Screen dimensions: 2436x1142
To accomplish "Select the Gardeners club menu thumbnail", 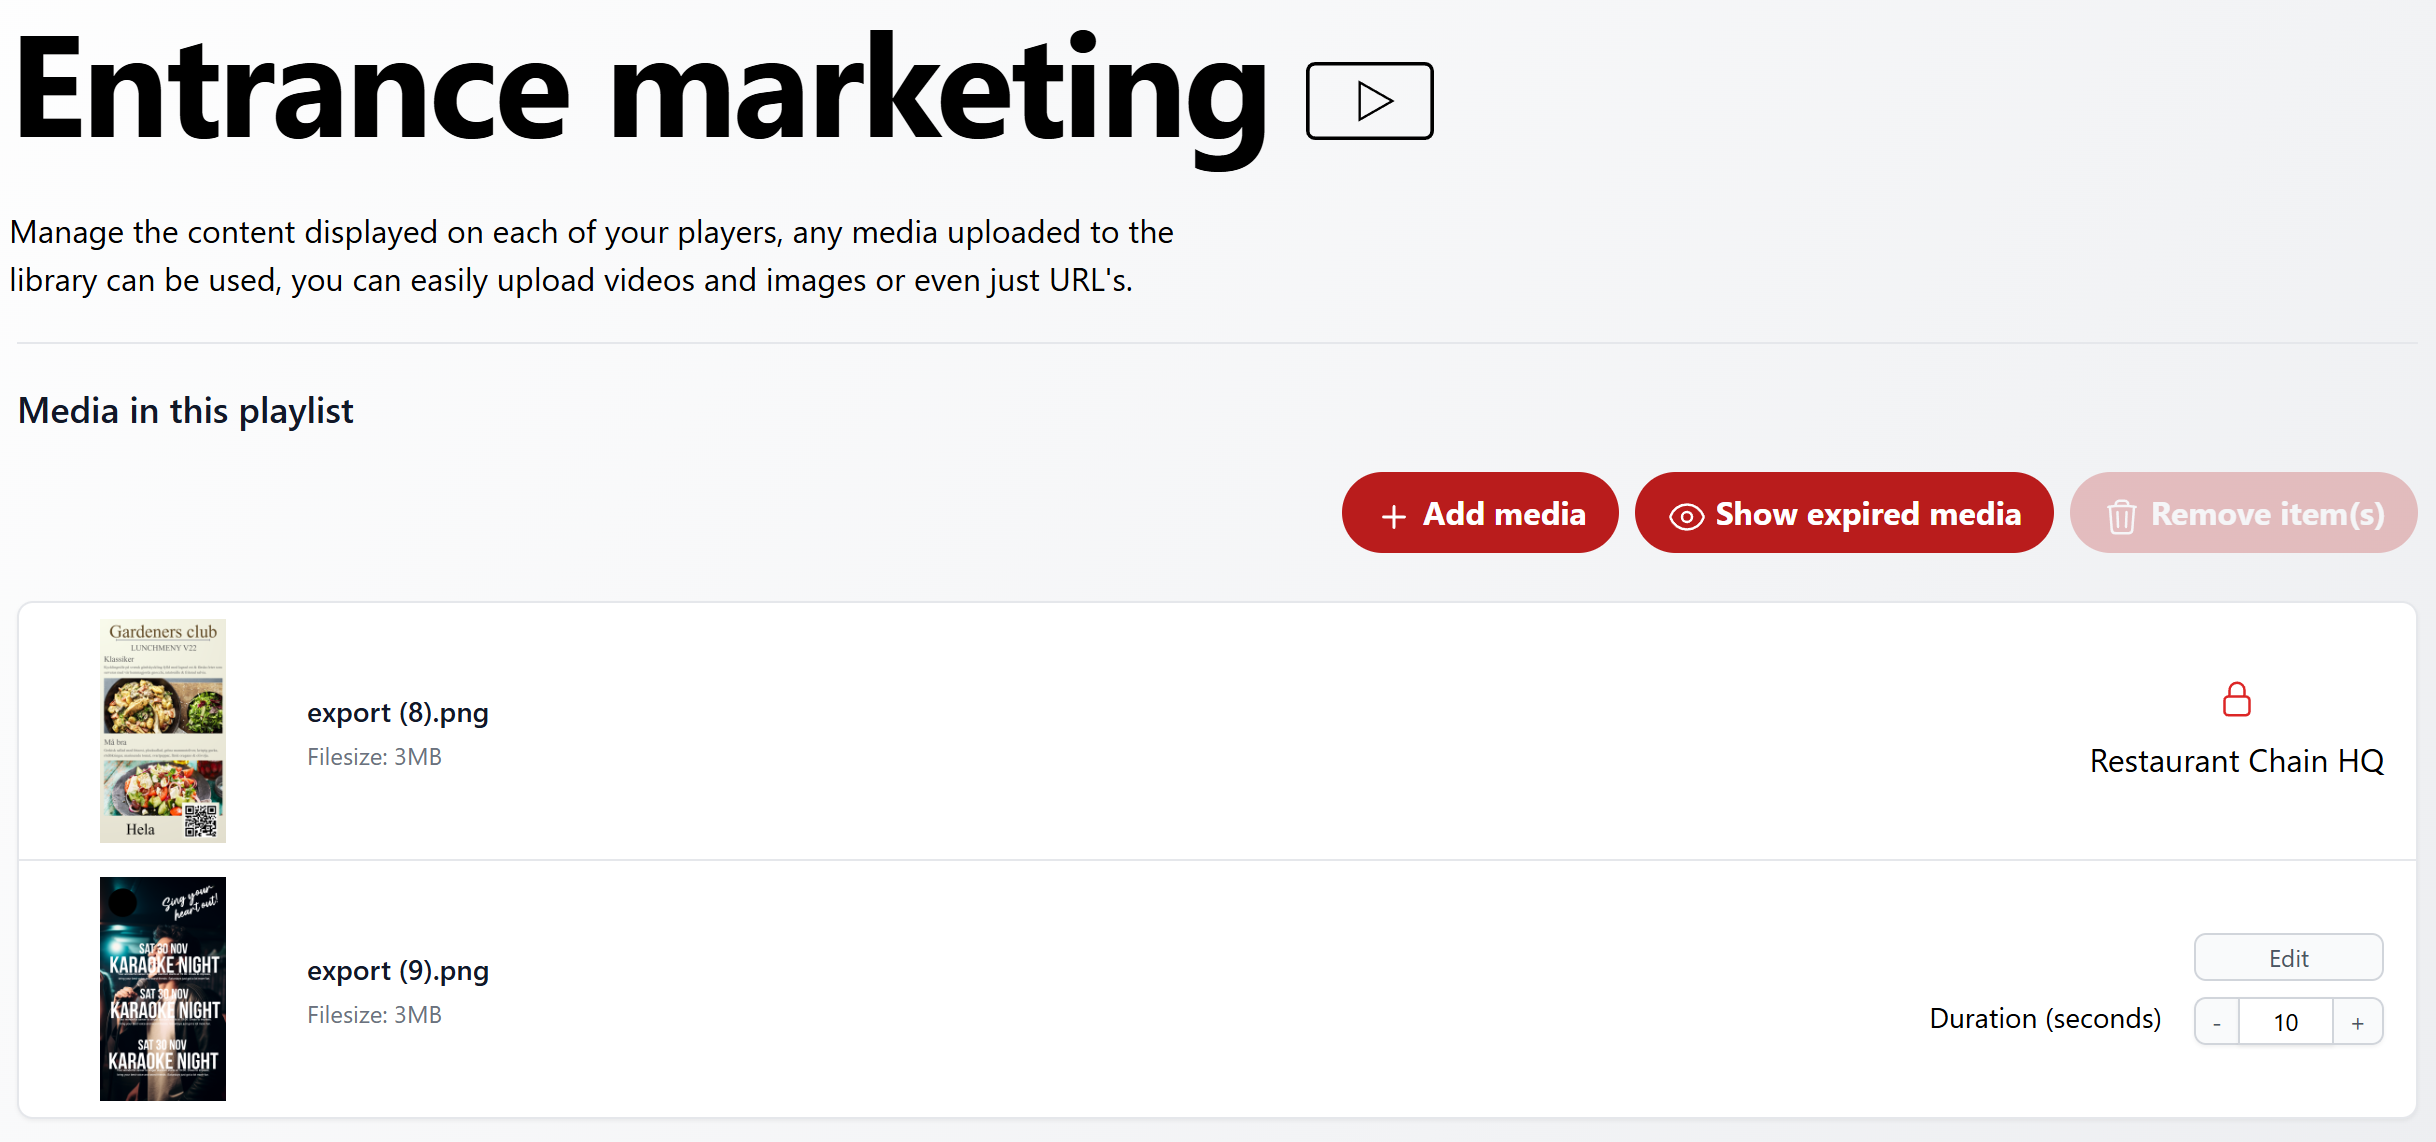I will [x=163, y=731].
